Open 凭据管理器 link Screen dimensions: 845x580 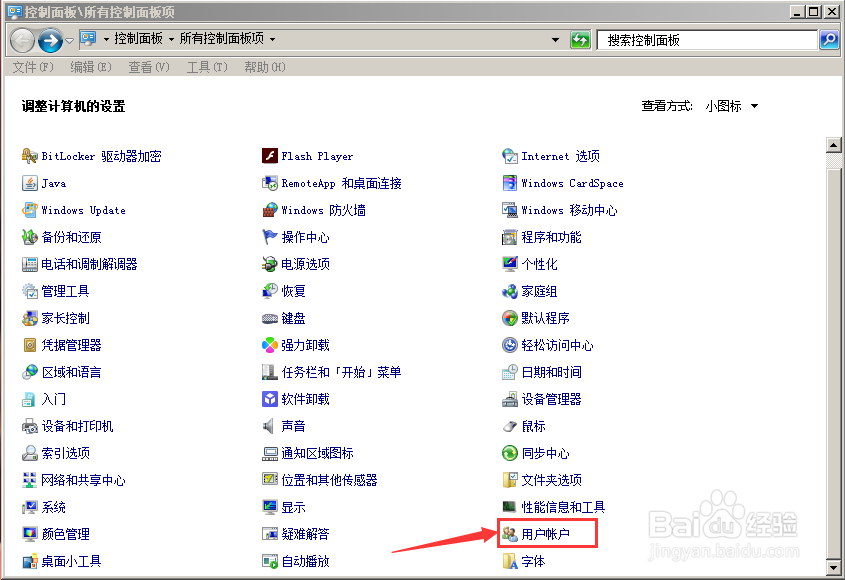[x=71, y=346]
